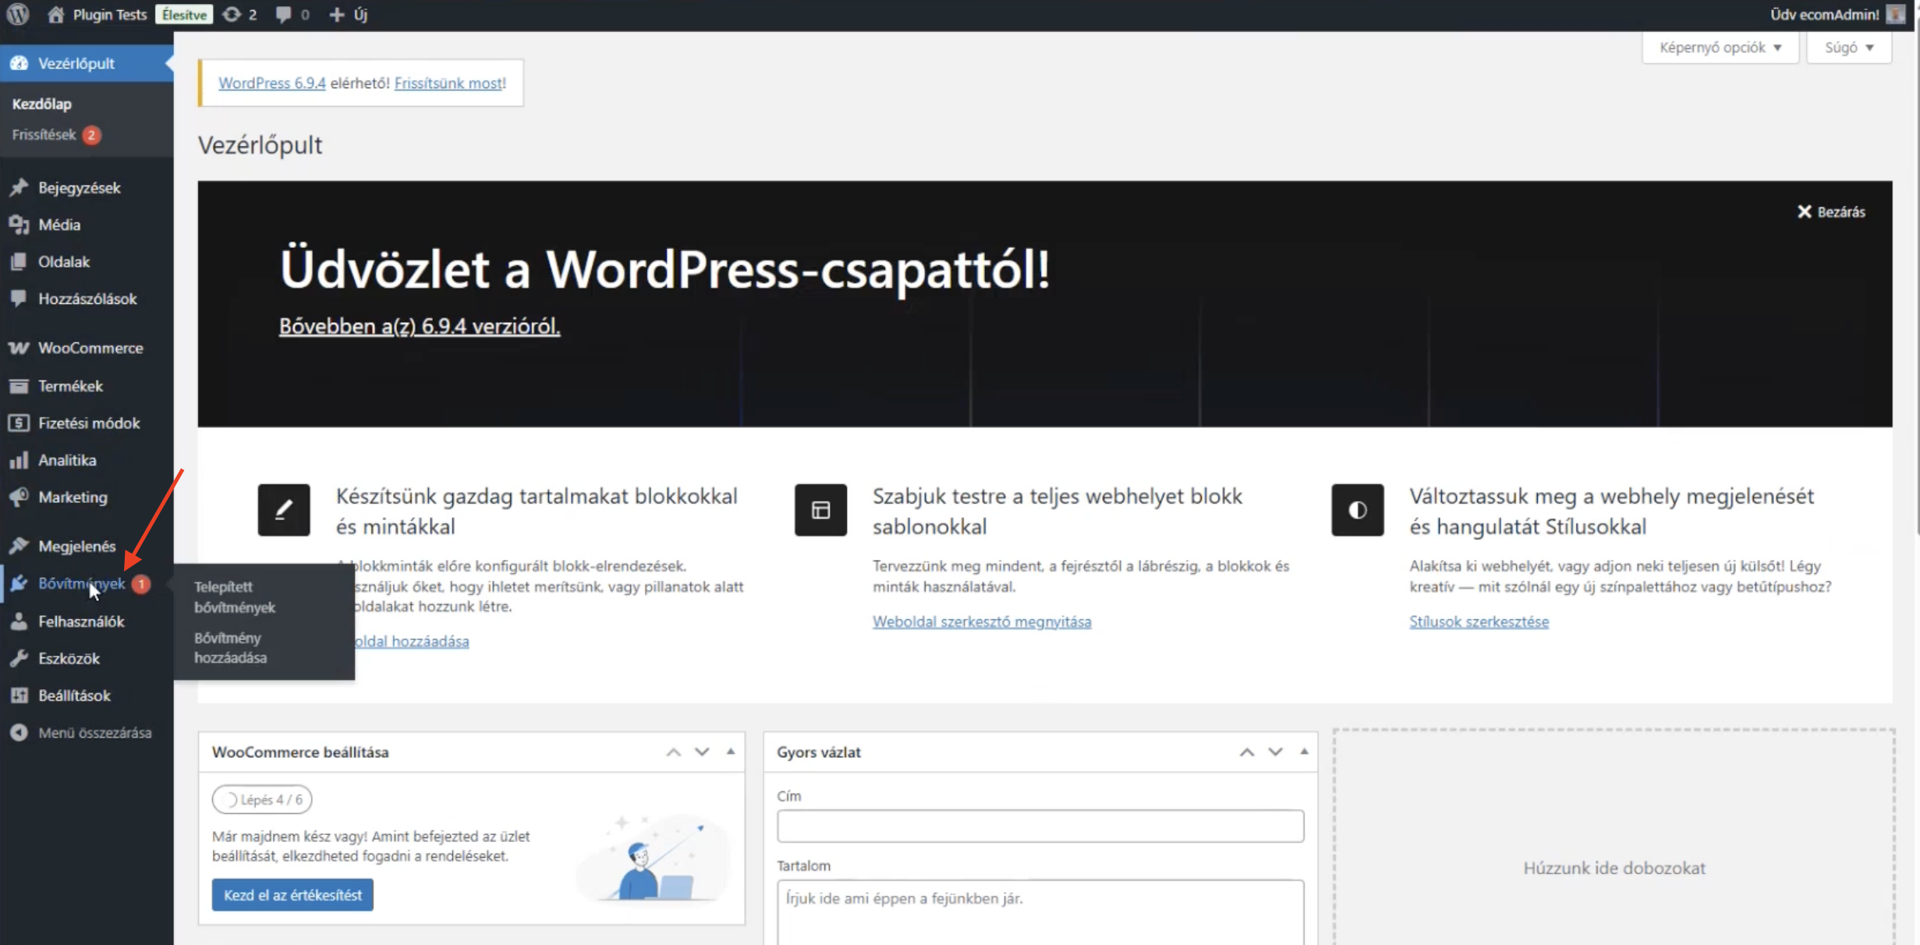The height and width of the screenshot is (945, 1920).
Task: Select Kezdőlap submenu item
Action: click(x=42, y=104)
